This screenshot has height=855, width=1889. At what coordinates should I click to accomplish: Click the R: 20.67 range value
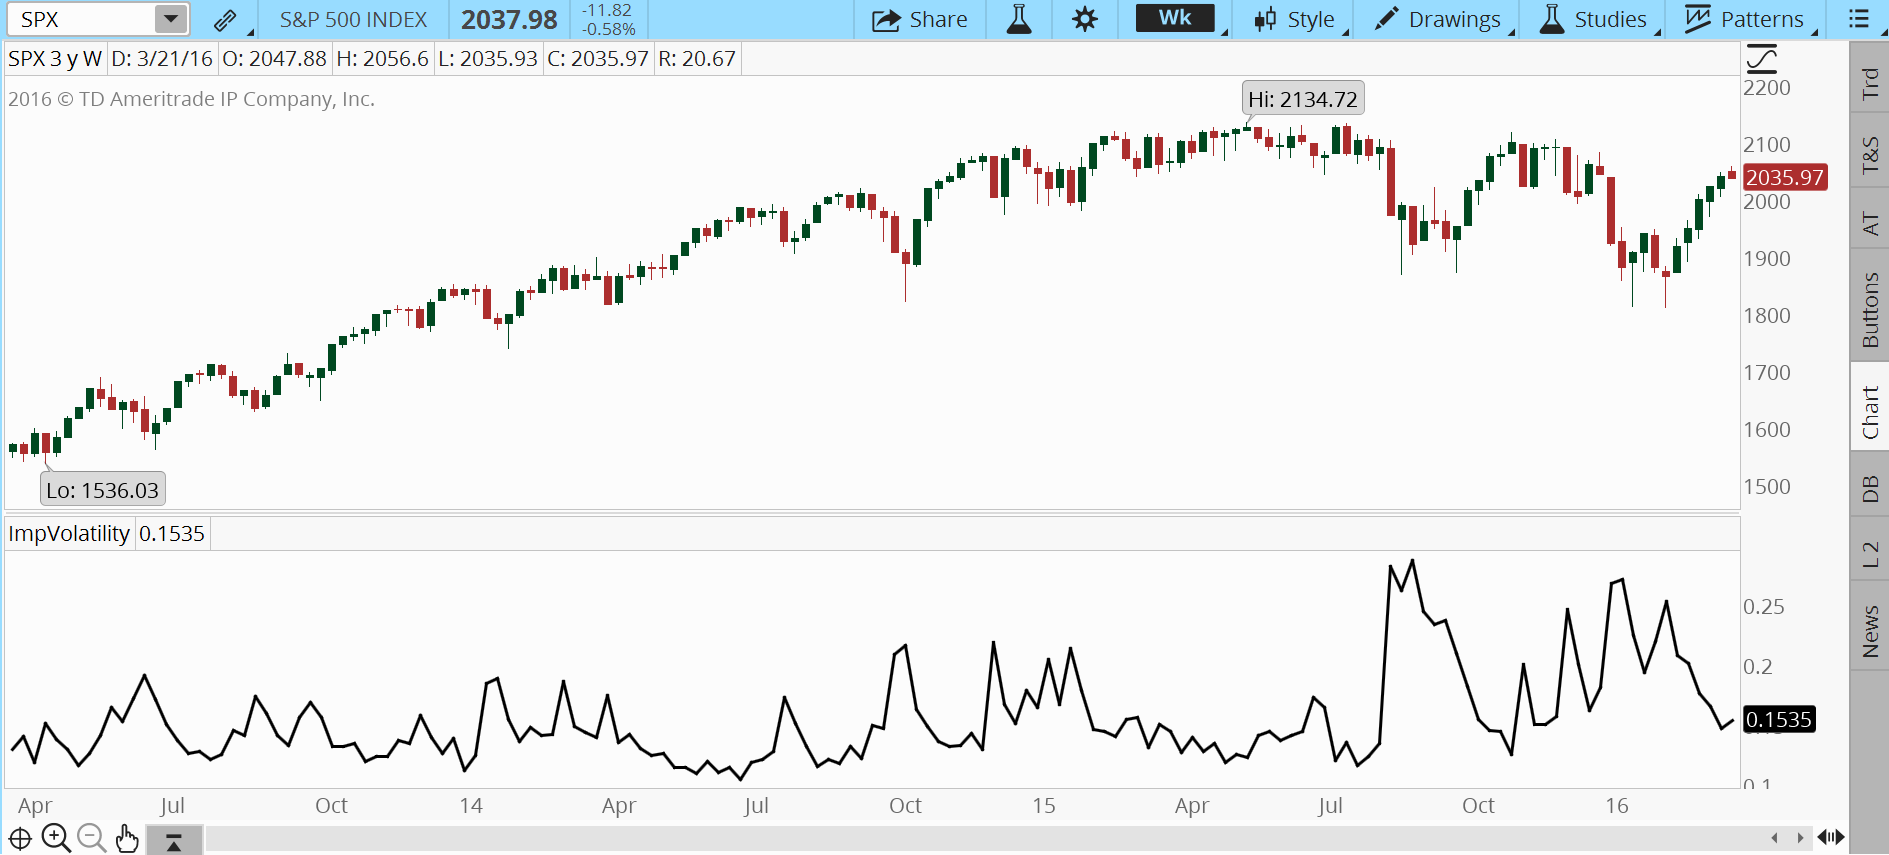coord(697,58)
